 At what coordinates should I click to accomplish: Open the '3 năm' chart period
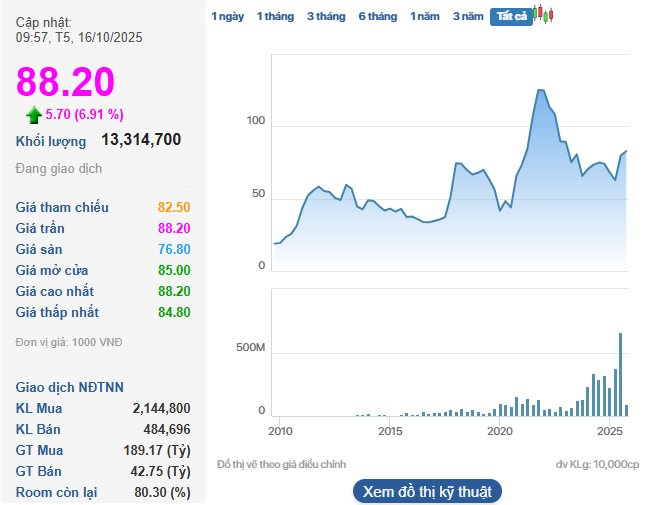coord(468,16)
